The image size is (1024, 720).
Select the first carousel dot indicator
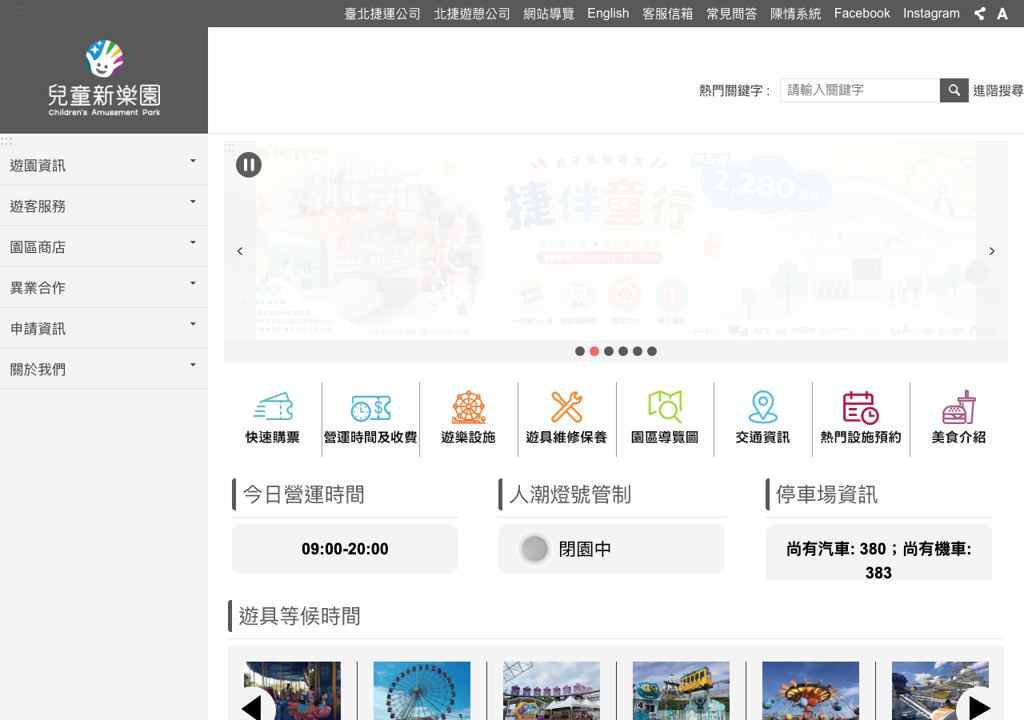point(580,351)
